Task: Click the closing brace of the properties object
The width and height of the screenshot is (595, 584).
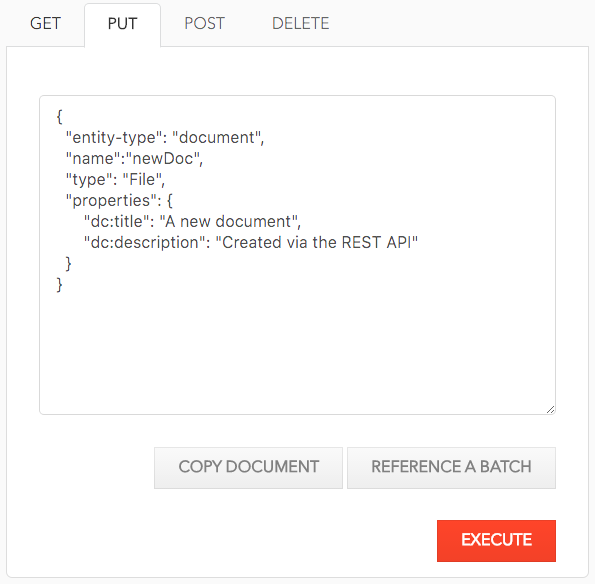Action: pos(68,264)
